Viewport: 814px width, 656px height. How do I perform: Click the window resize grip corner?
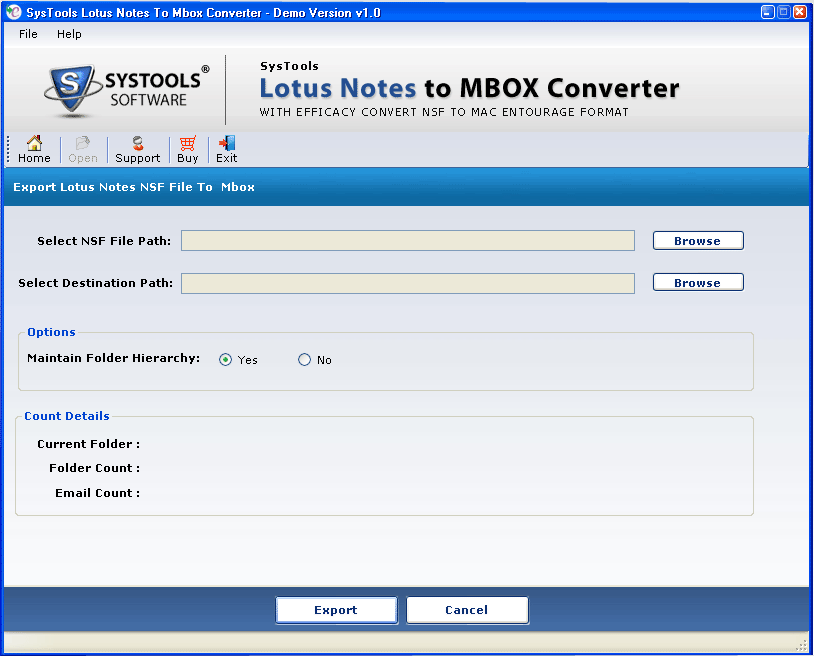pos(801,645)
